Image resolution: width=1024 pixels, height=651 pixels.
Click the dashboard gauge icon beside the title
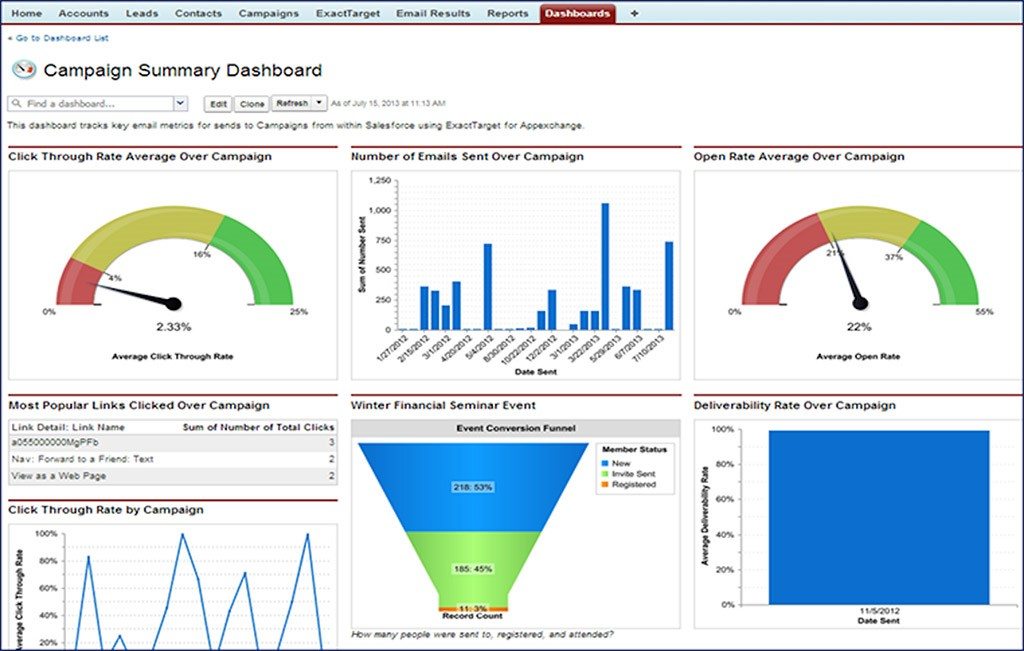[23, 70]
